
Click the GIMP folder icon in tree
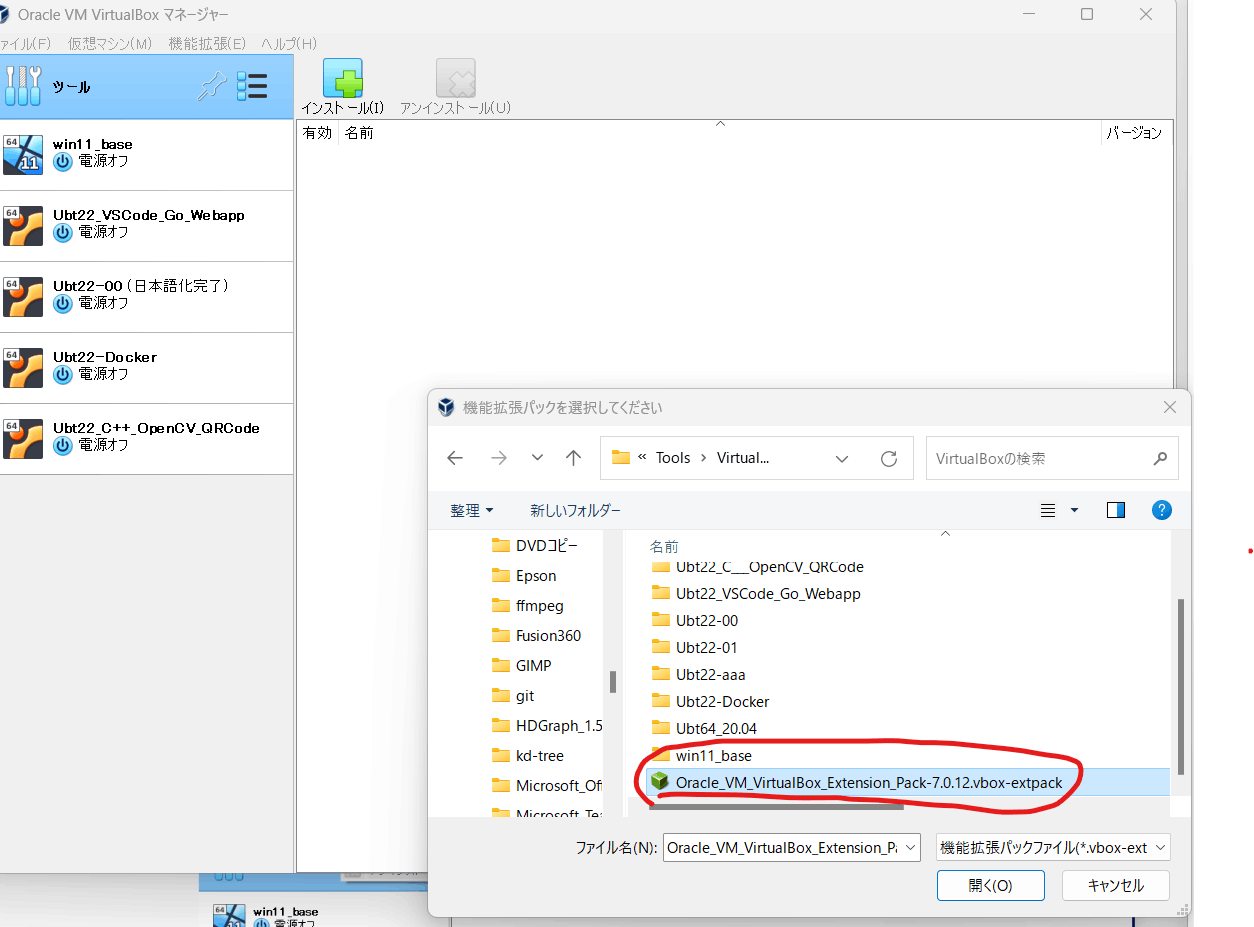(x=501, y=666)
